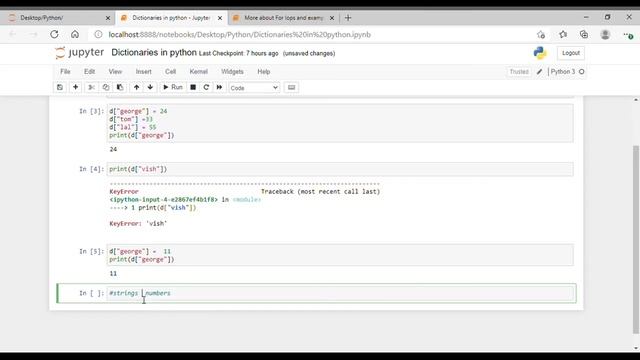Open the Edit menu
Screen dimensions: 640x360
(x=89, y=71)
